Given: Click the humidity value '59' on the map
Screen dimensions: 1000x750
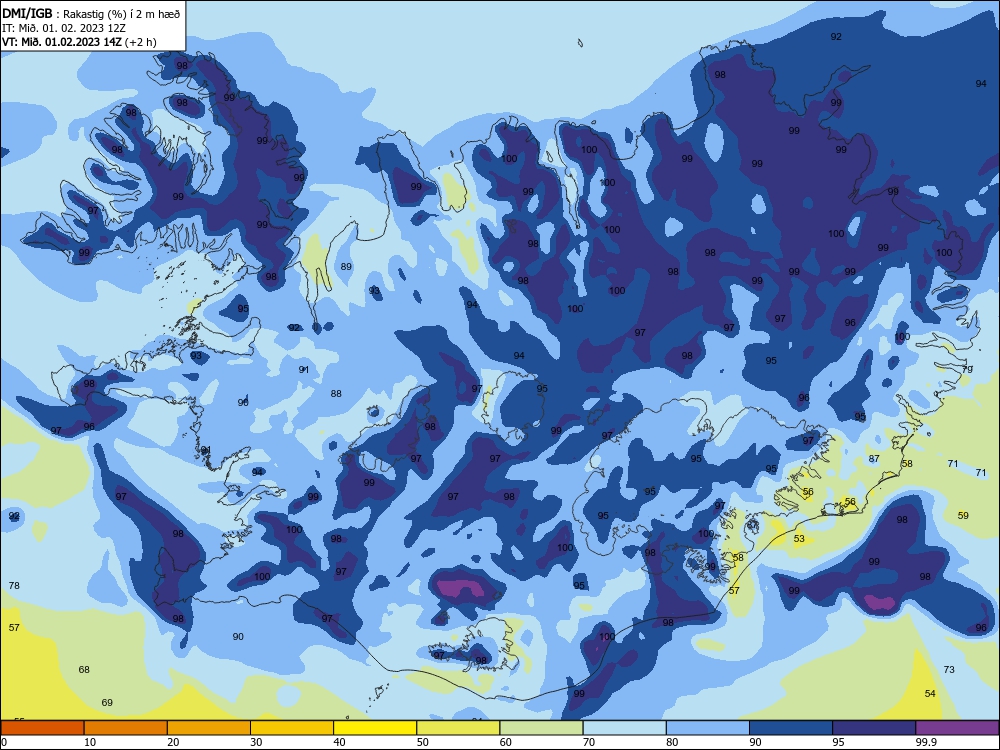Looking at the screenshot, I should tap(963, 515).
